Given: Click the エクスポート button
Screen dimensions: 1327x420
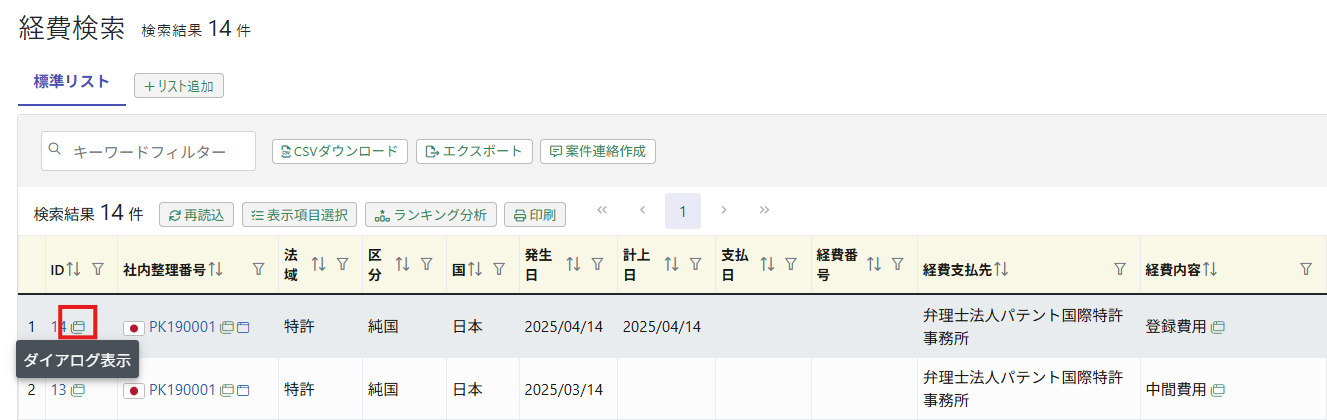Looking at the screenshot, I should pyautogui.click(x=474, y=151).
